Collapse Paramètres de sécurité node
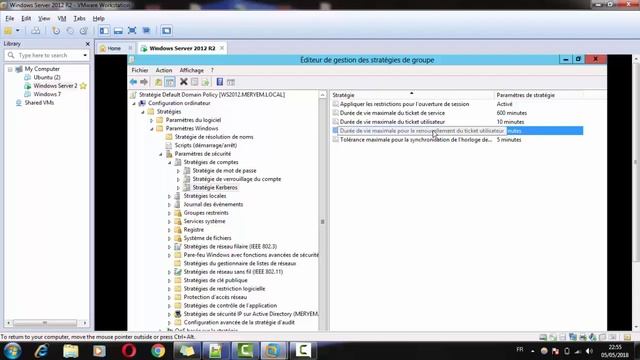The height and width of the screenshot is (360, 640). point(161,154)
